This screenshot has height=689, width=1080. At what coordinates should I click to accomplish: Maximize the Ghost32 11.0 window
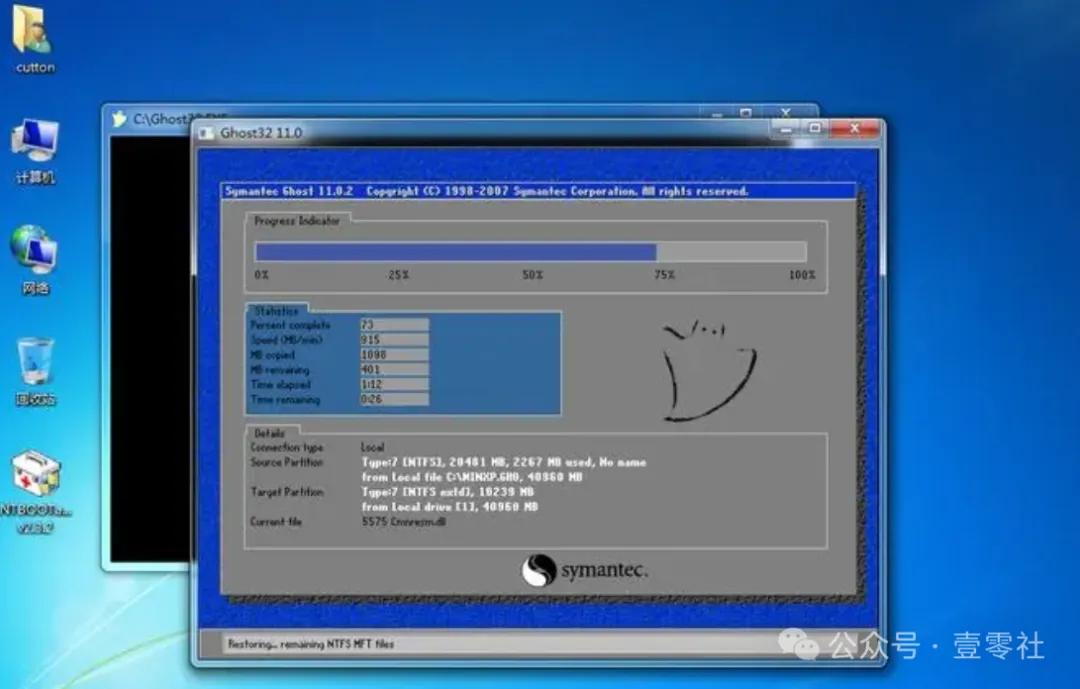pos(815,128)
